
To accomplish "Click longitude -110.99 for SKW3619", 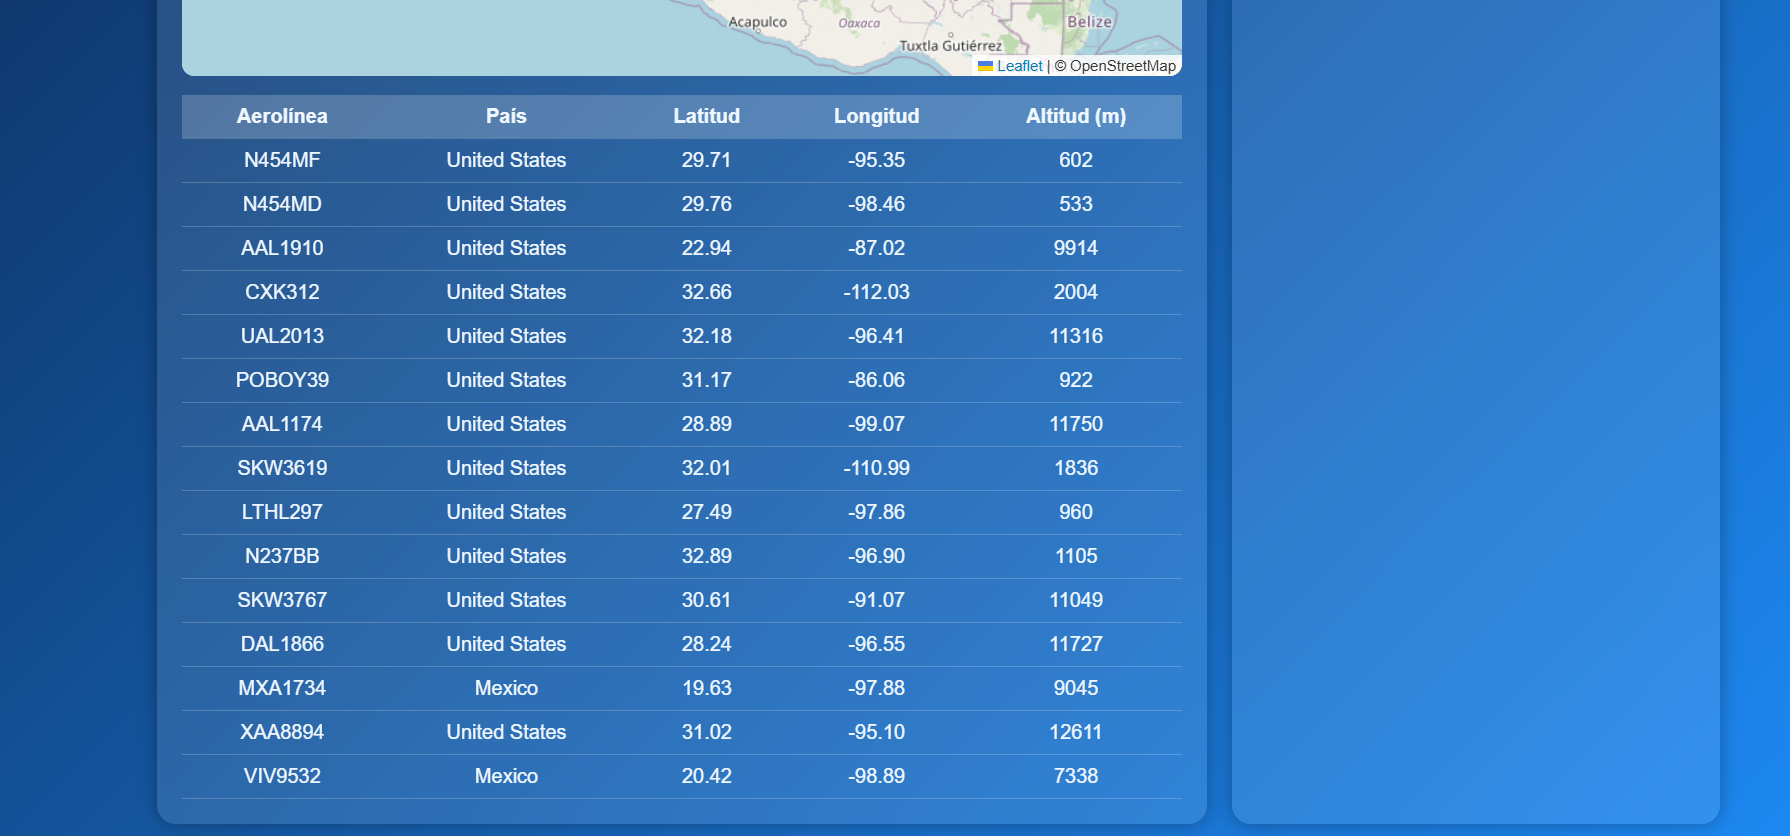I will (x=877, y=468).
